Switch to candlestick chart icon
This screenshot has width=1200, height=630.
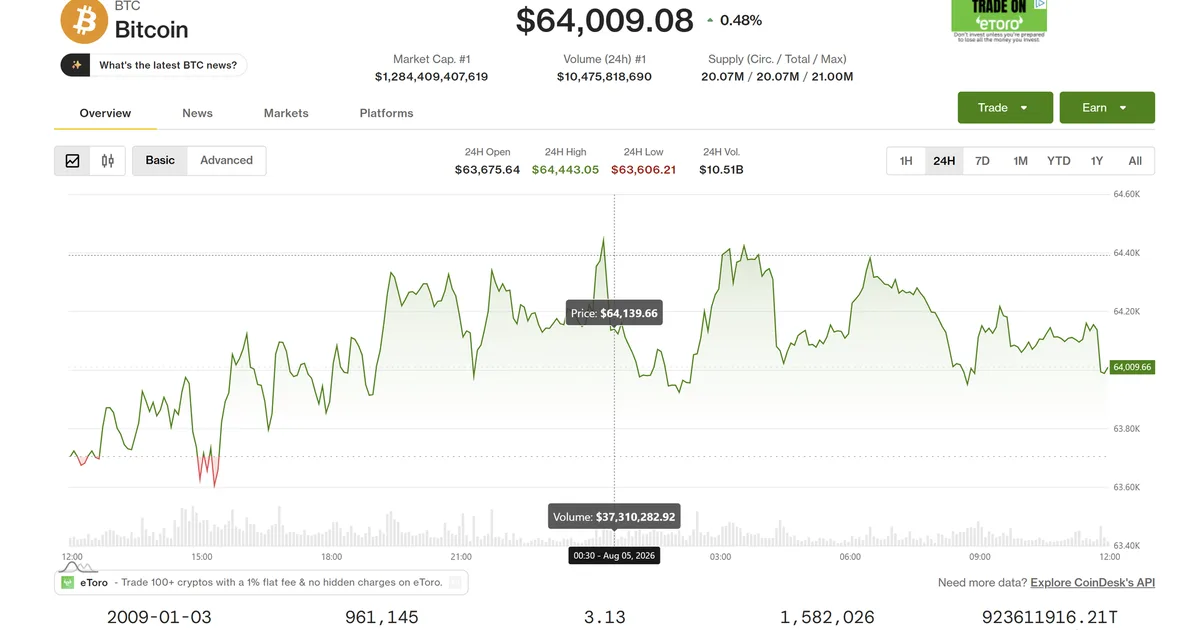[107, 160]
